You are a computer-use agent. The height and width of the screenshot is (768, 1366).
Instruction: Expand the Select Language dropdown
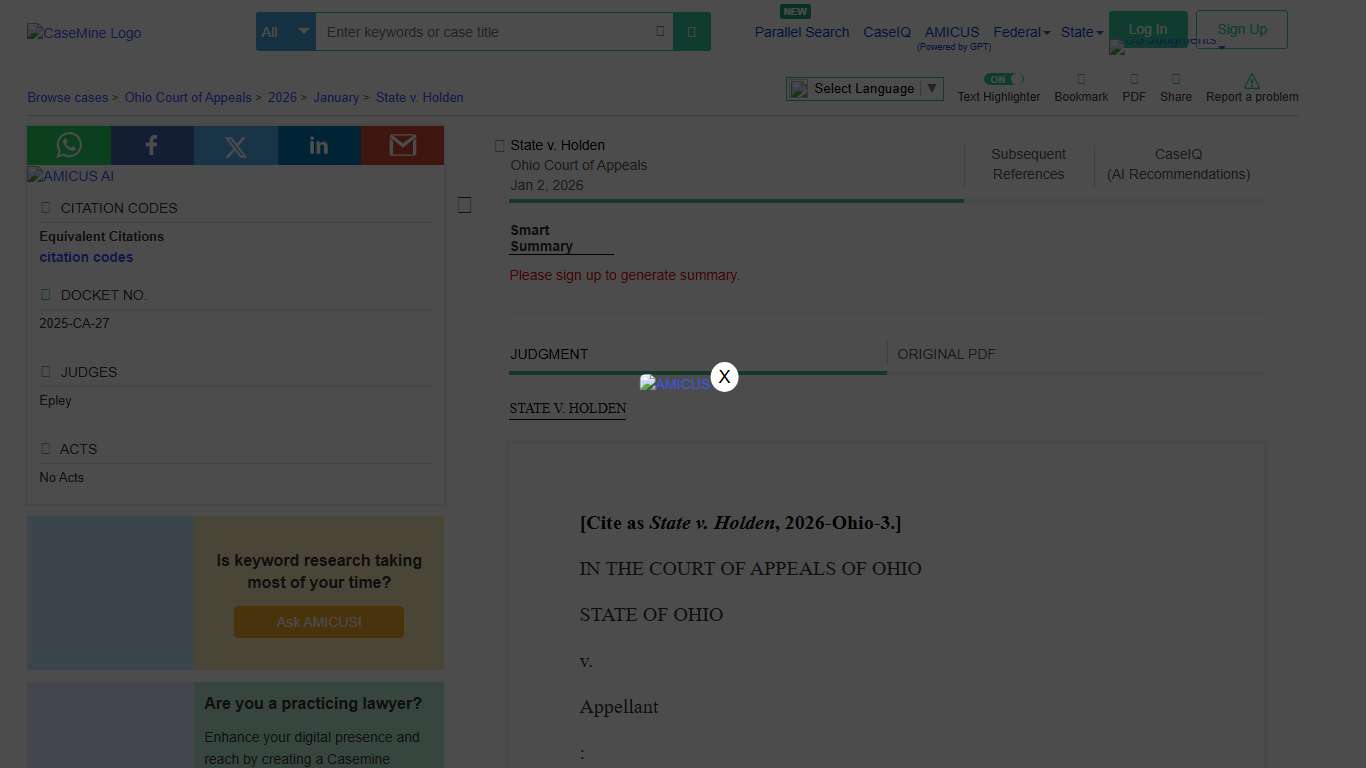pos(931,88)
